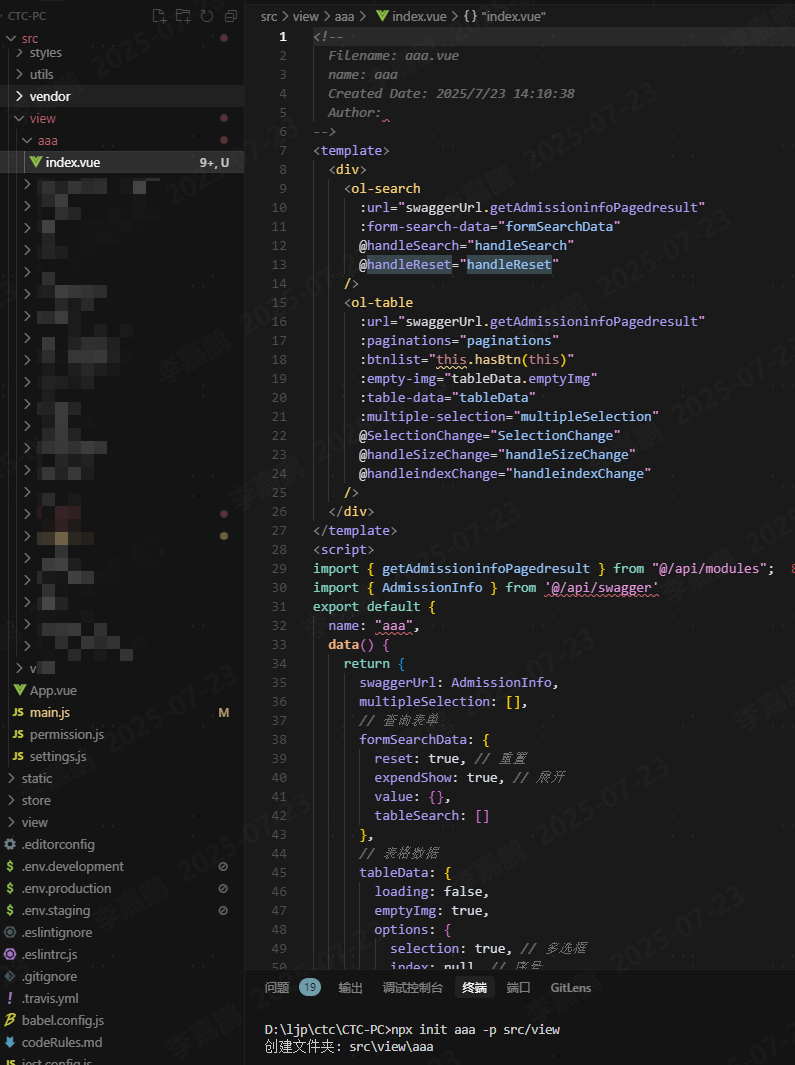Screen dimensions: 795x1065
Task: Collapse the src root folder
Action: (x=29, y=39)
